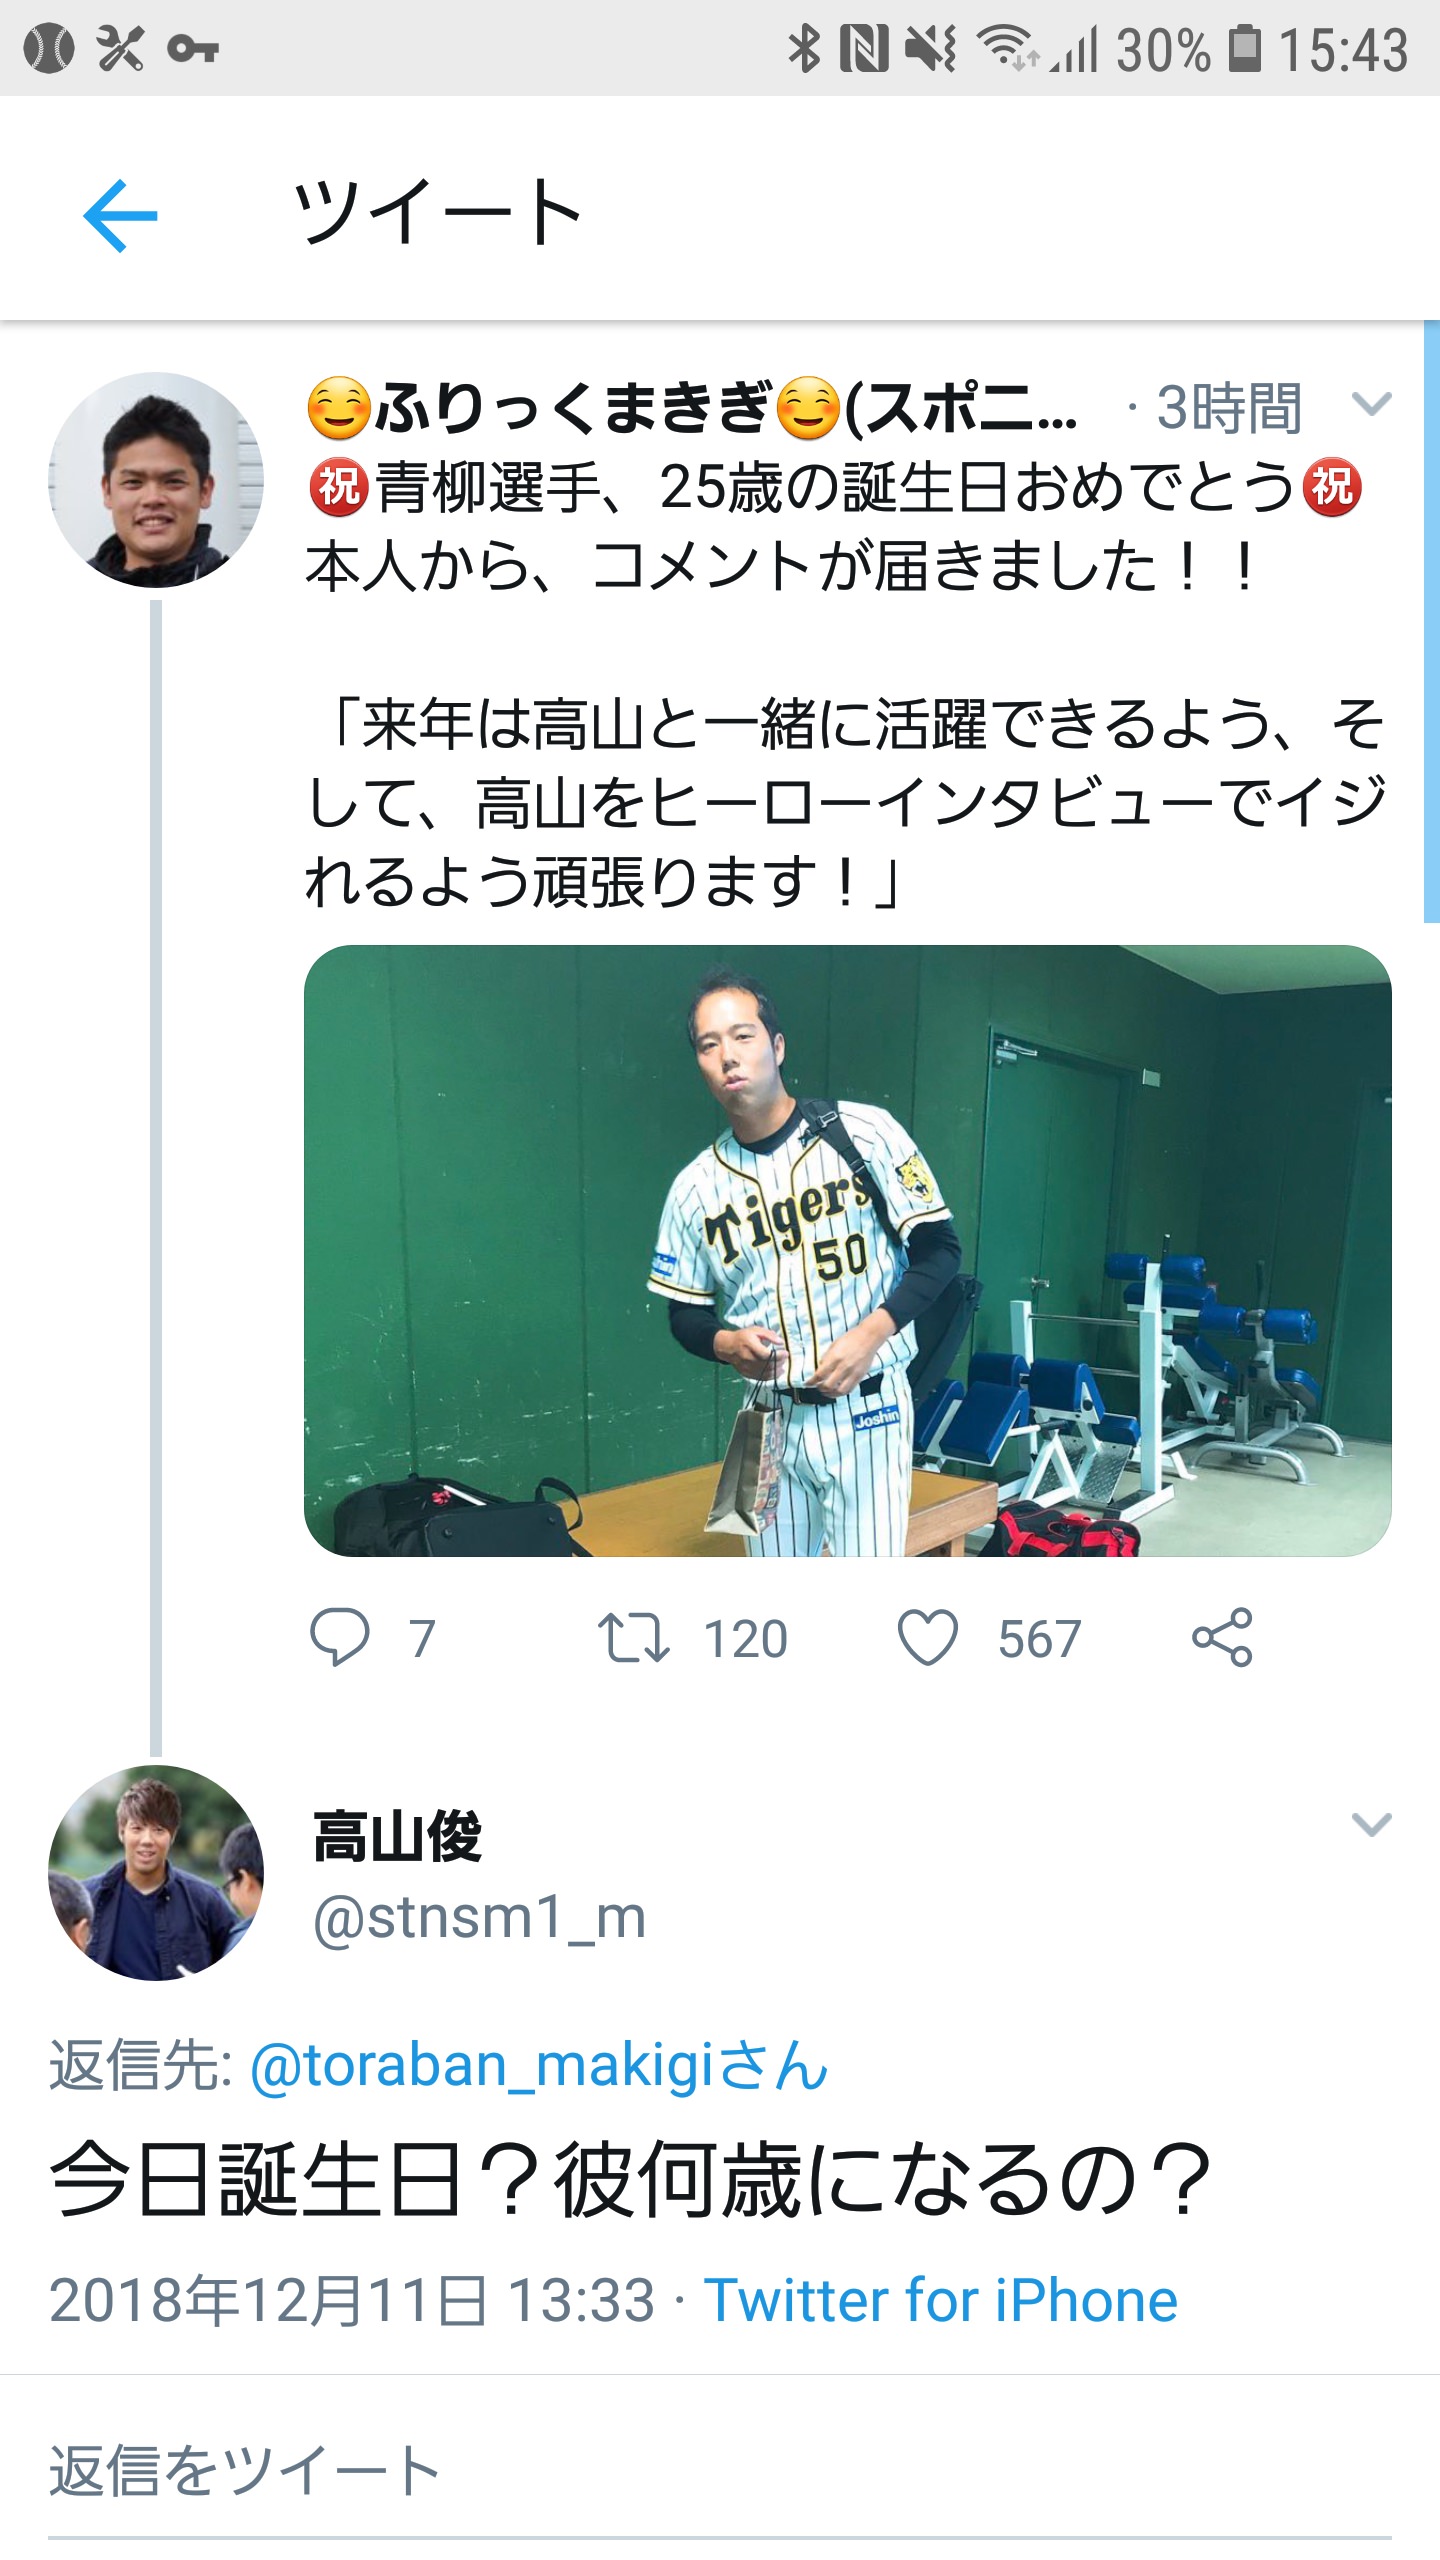Open @stnsm1_m handle

pos(479,1918)
